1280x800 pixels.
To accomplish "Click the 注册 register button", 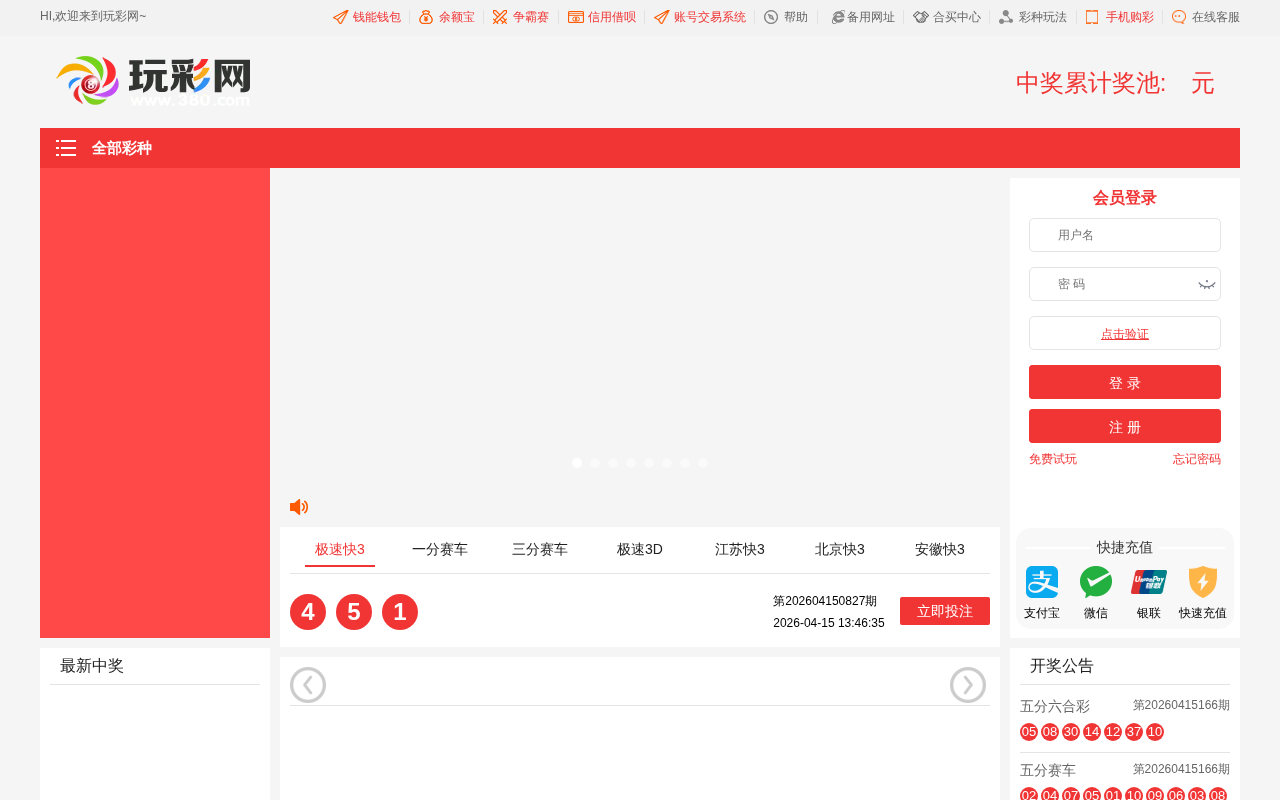I will 1125,426.
